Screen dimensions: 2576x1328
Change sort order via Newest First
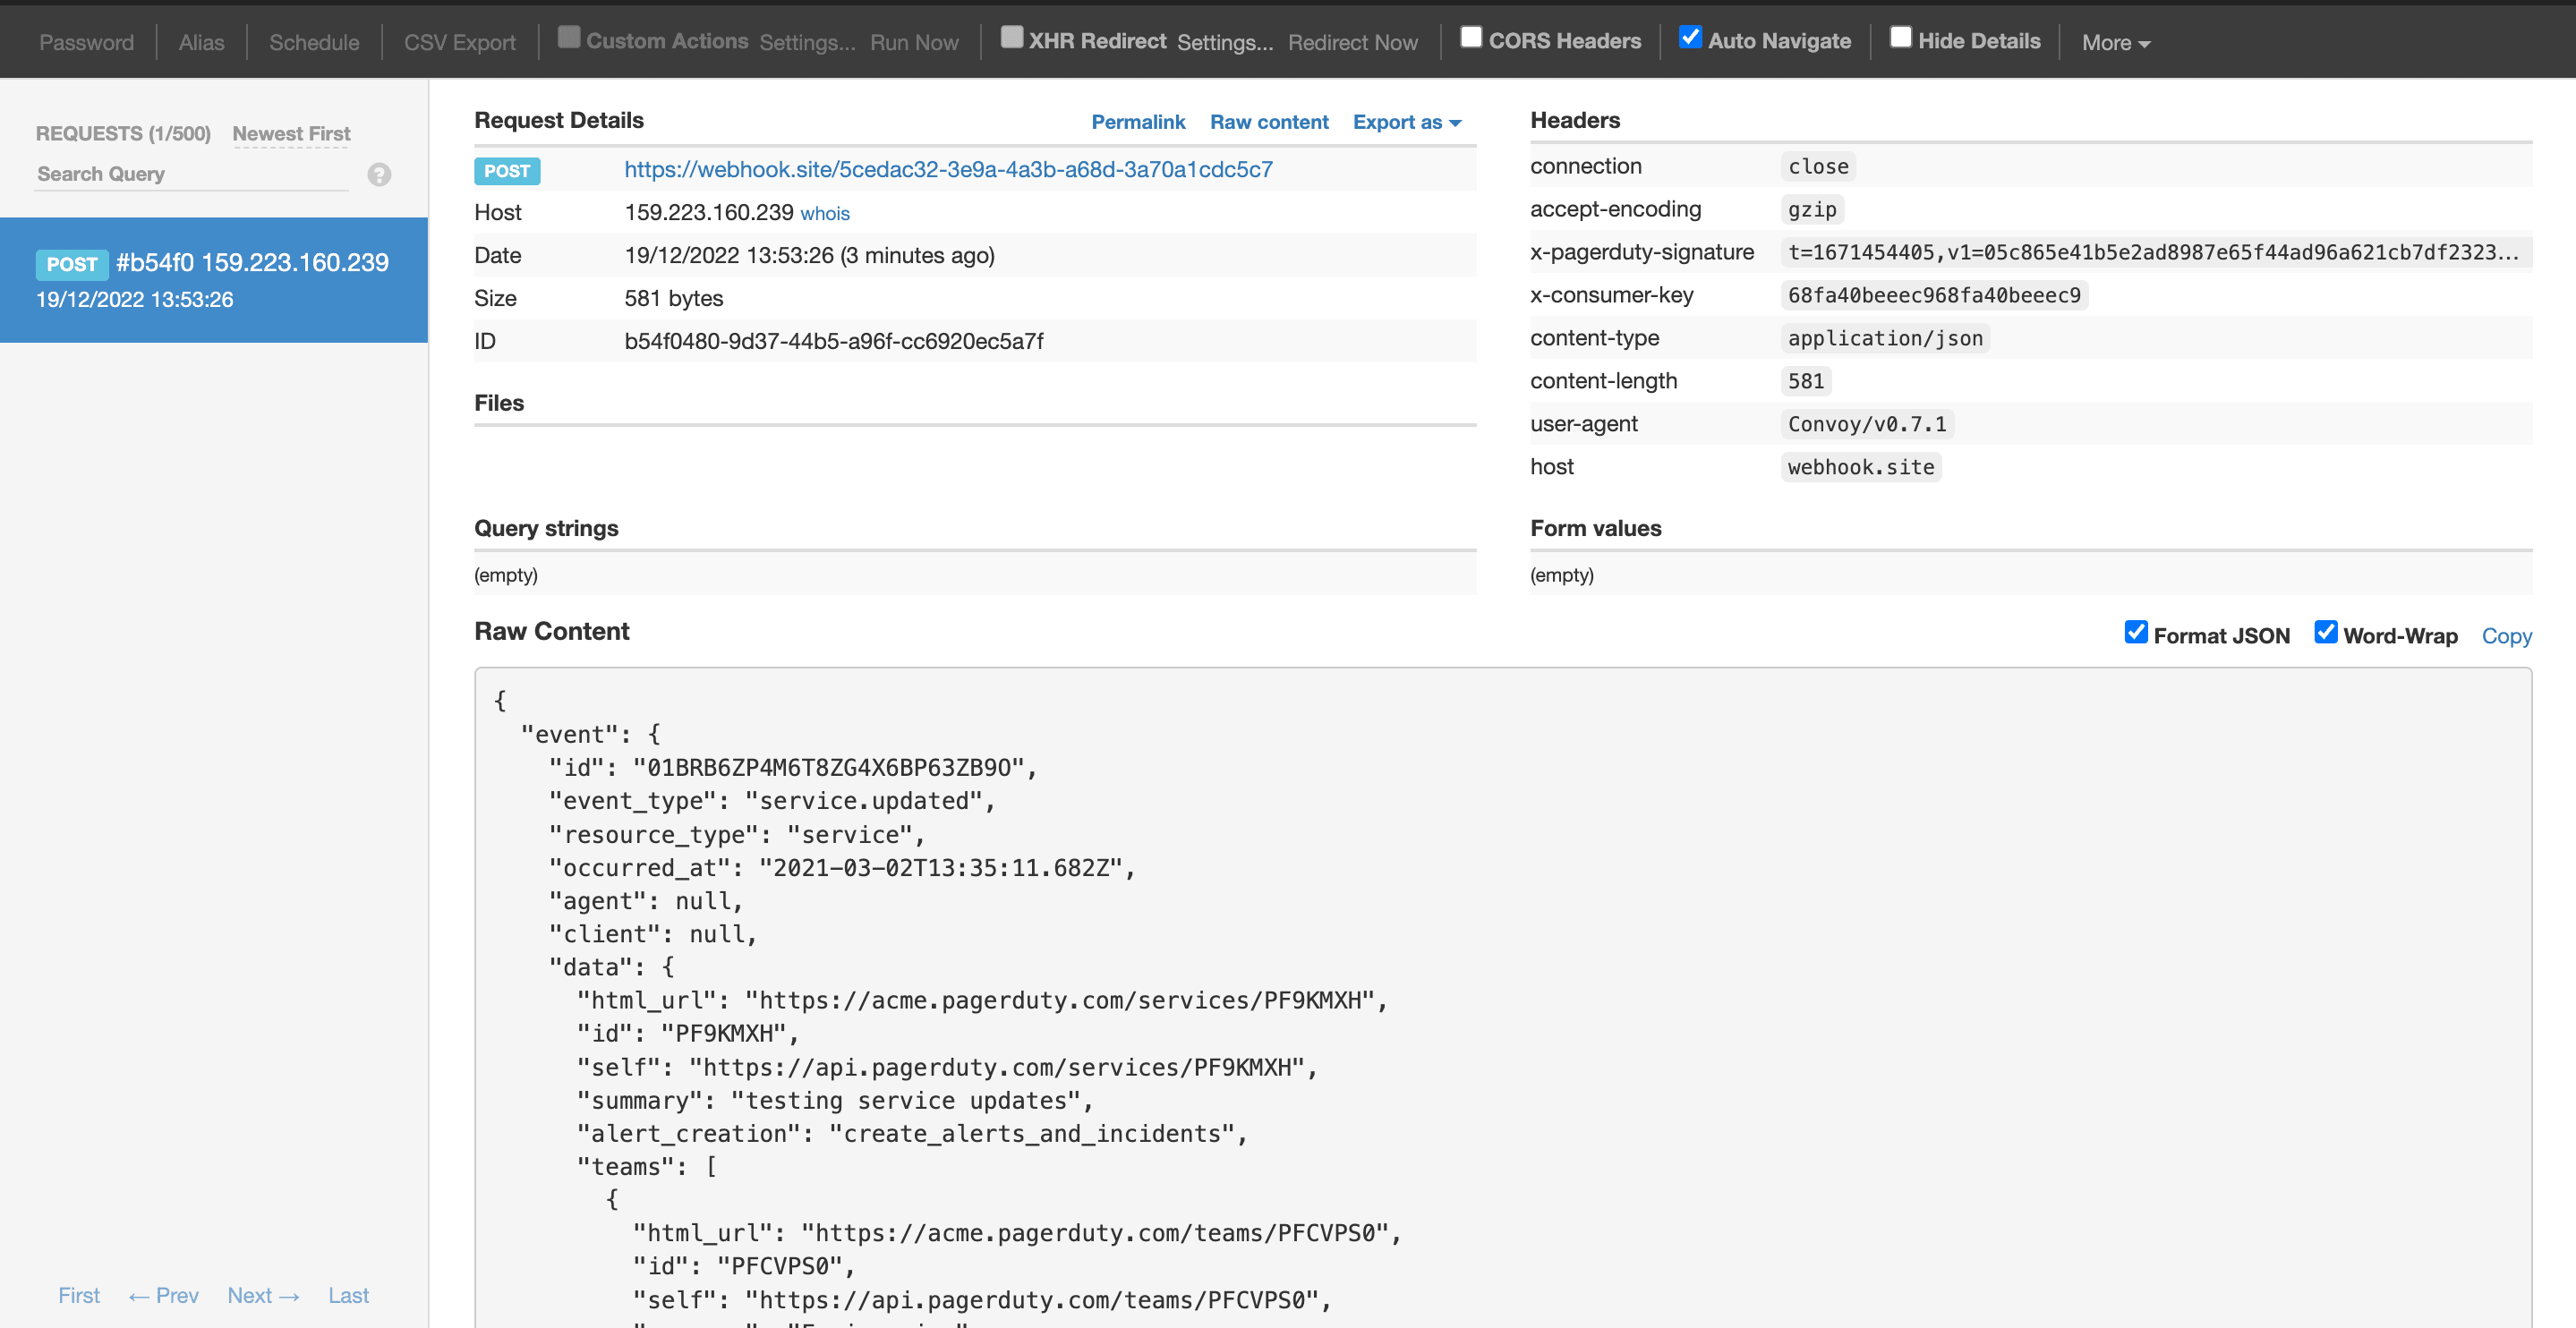[290, 133]
